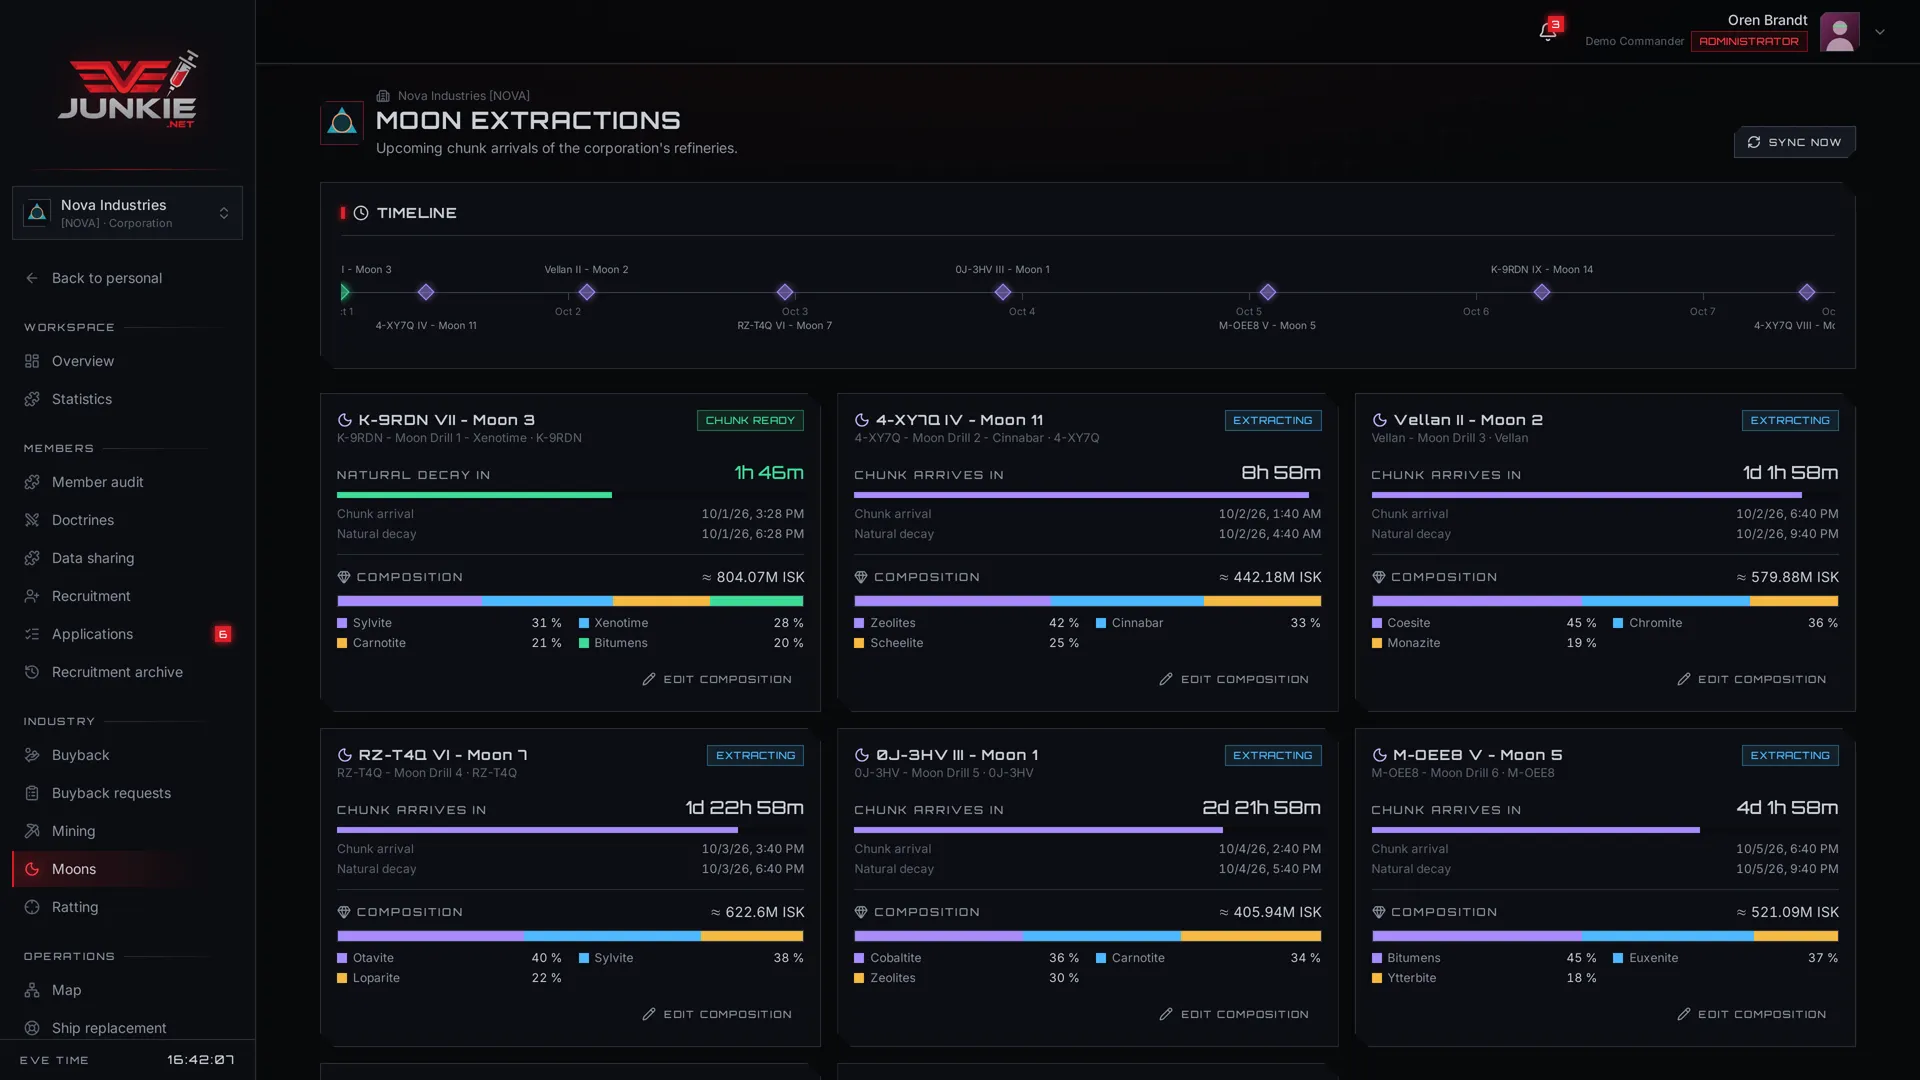1920x1080 pixels.
Task: Go to Member audit page
Action: (127, 482)
